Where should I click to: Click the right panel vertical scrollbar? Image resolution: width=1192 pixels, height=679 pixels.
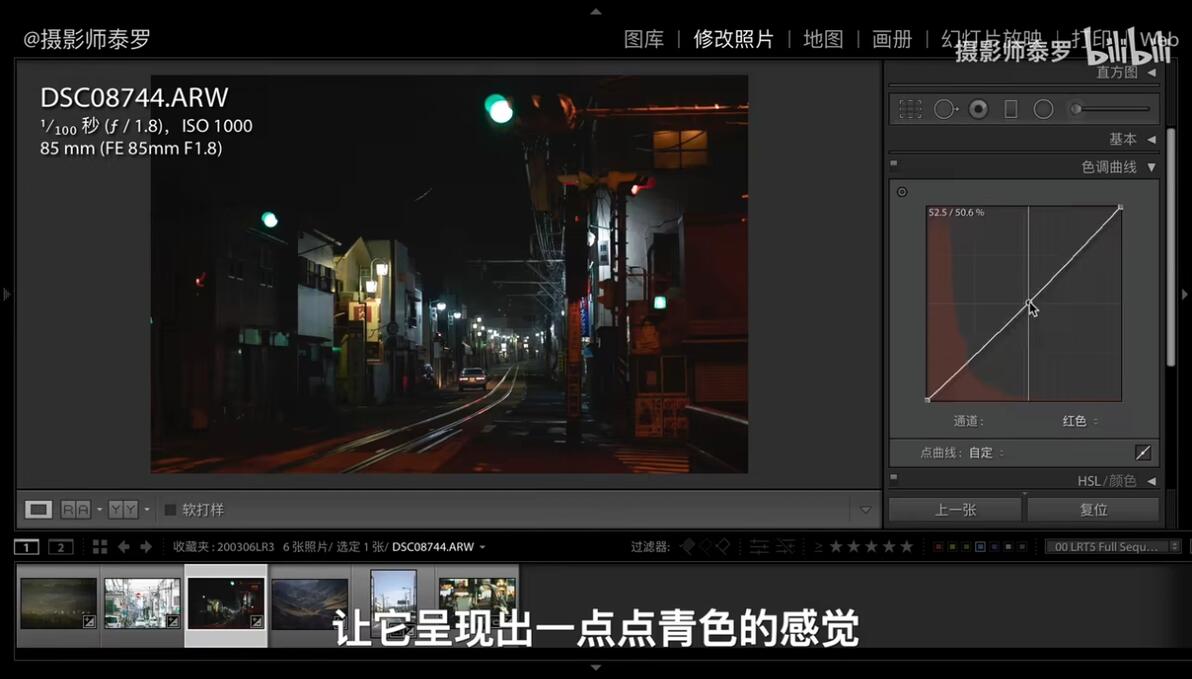click(1171, 247)
